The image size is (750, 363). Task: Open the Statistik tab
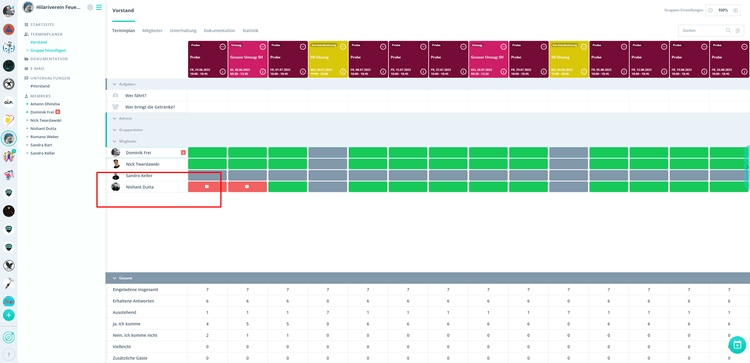[x=250, y=31]
